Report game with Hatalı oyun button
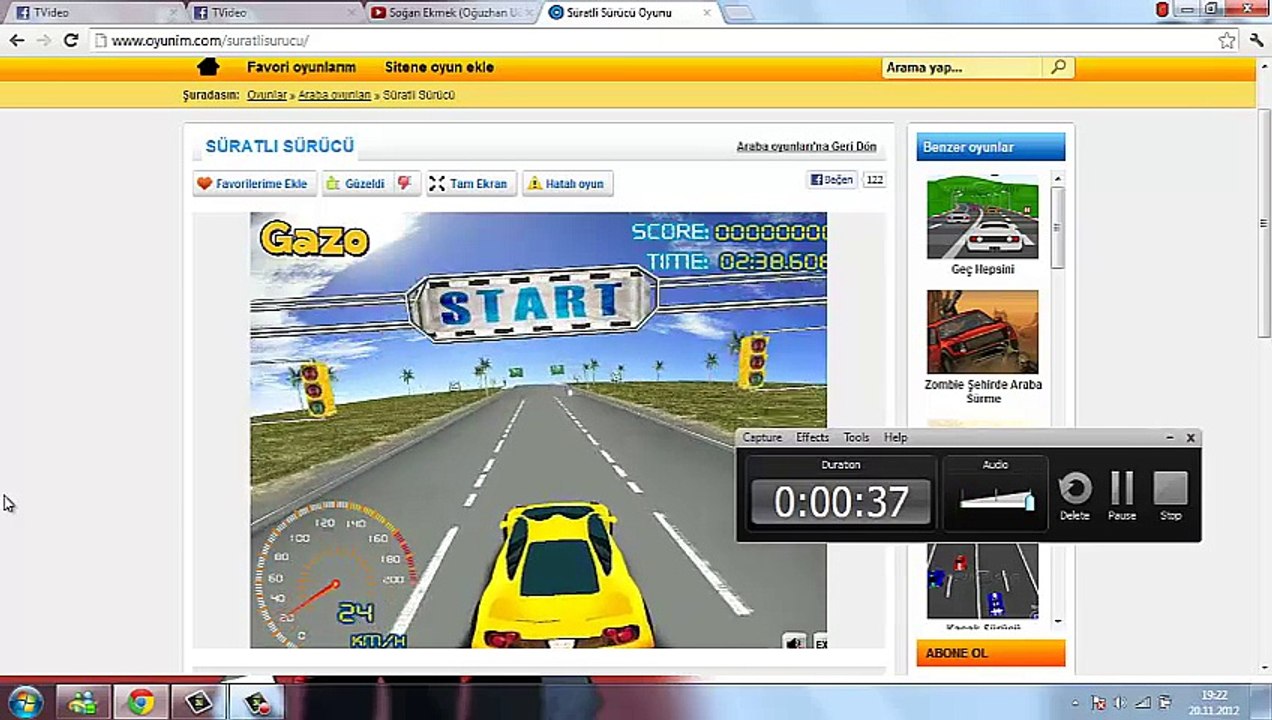 coord(566,183)
